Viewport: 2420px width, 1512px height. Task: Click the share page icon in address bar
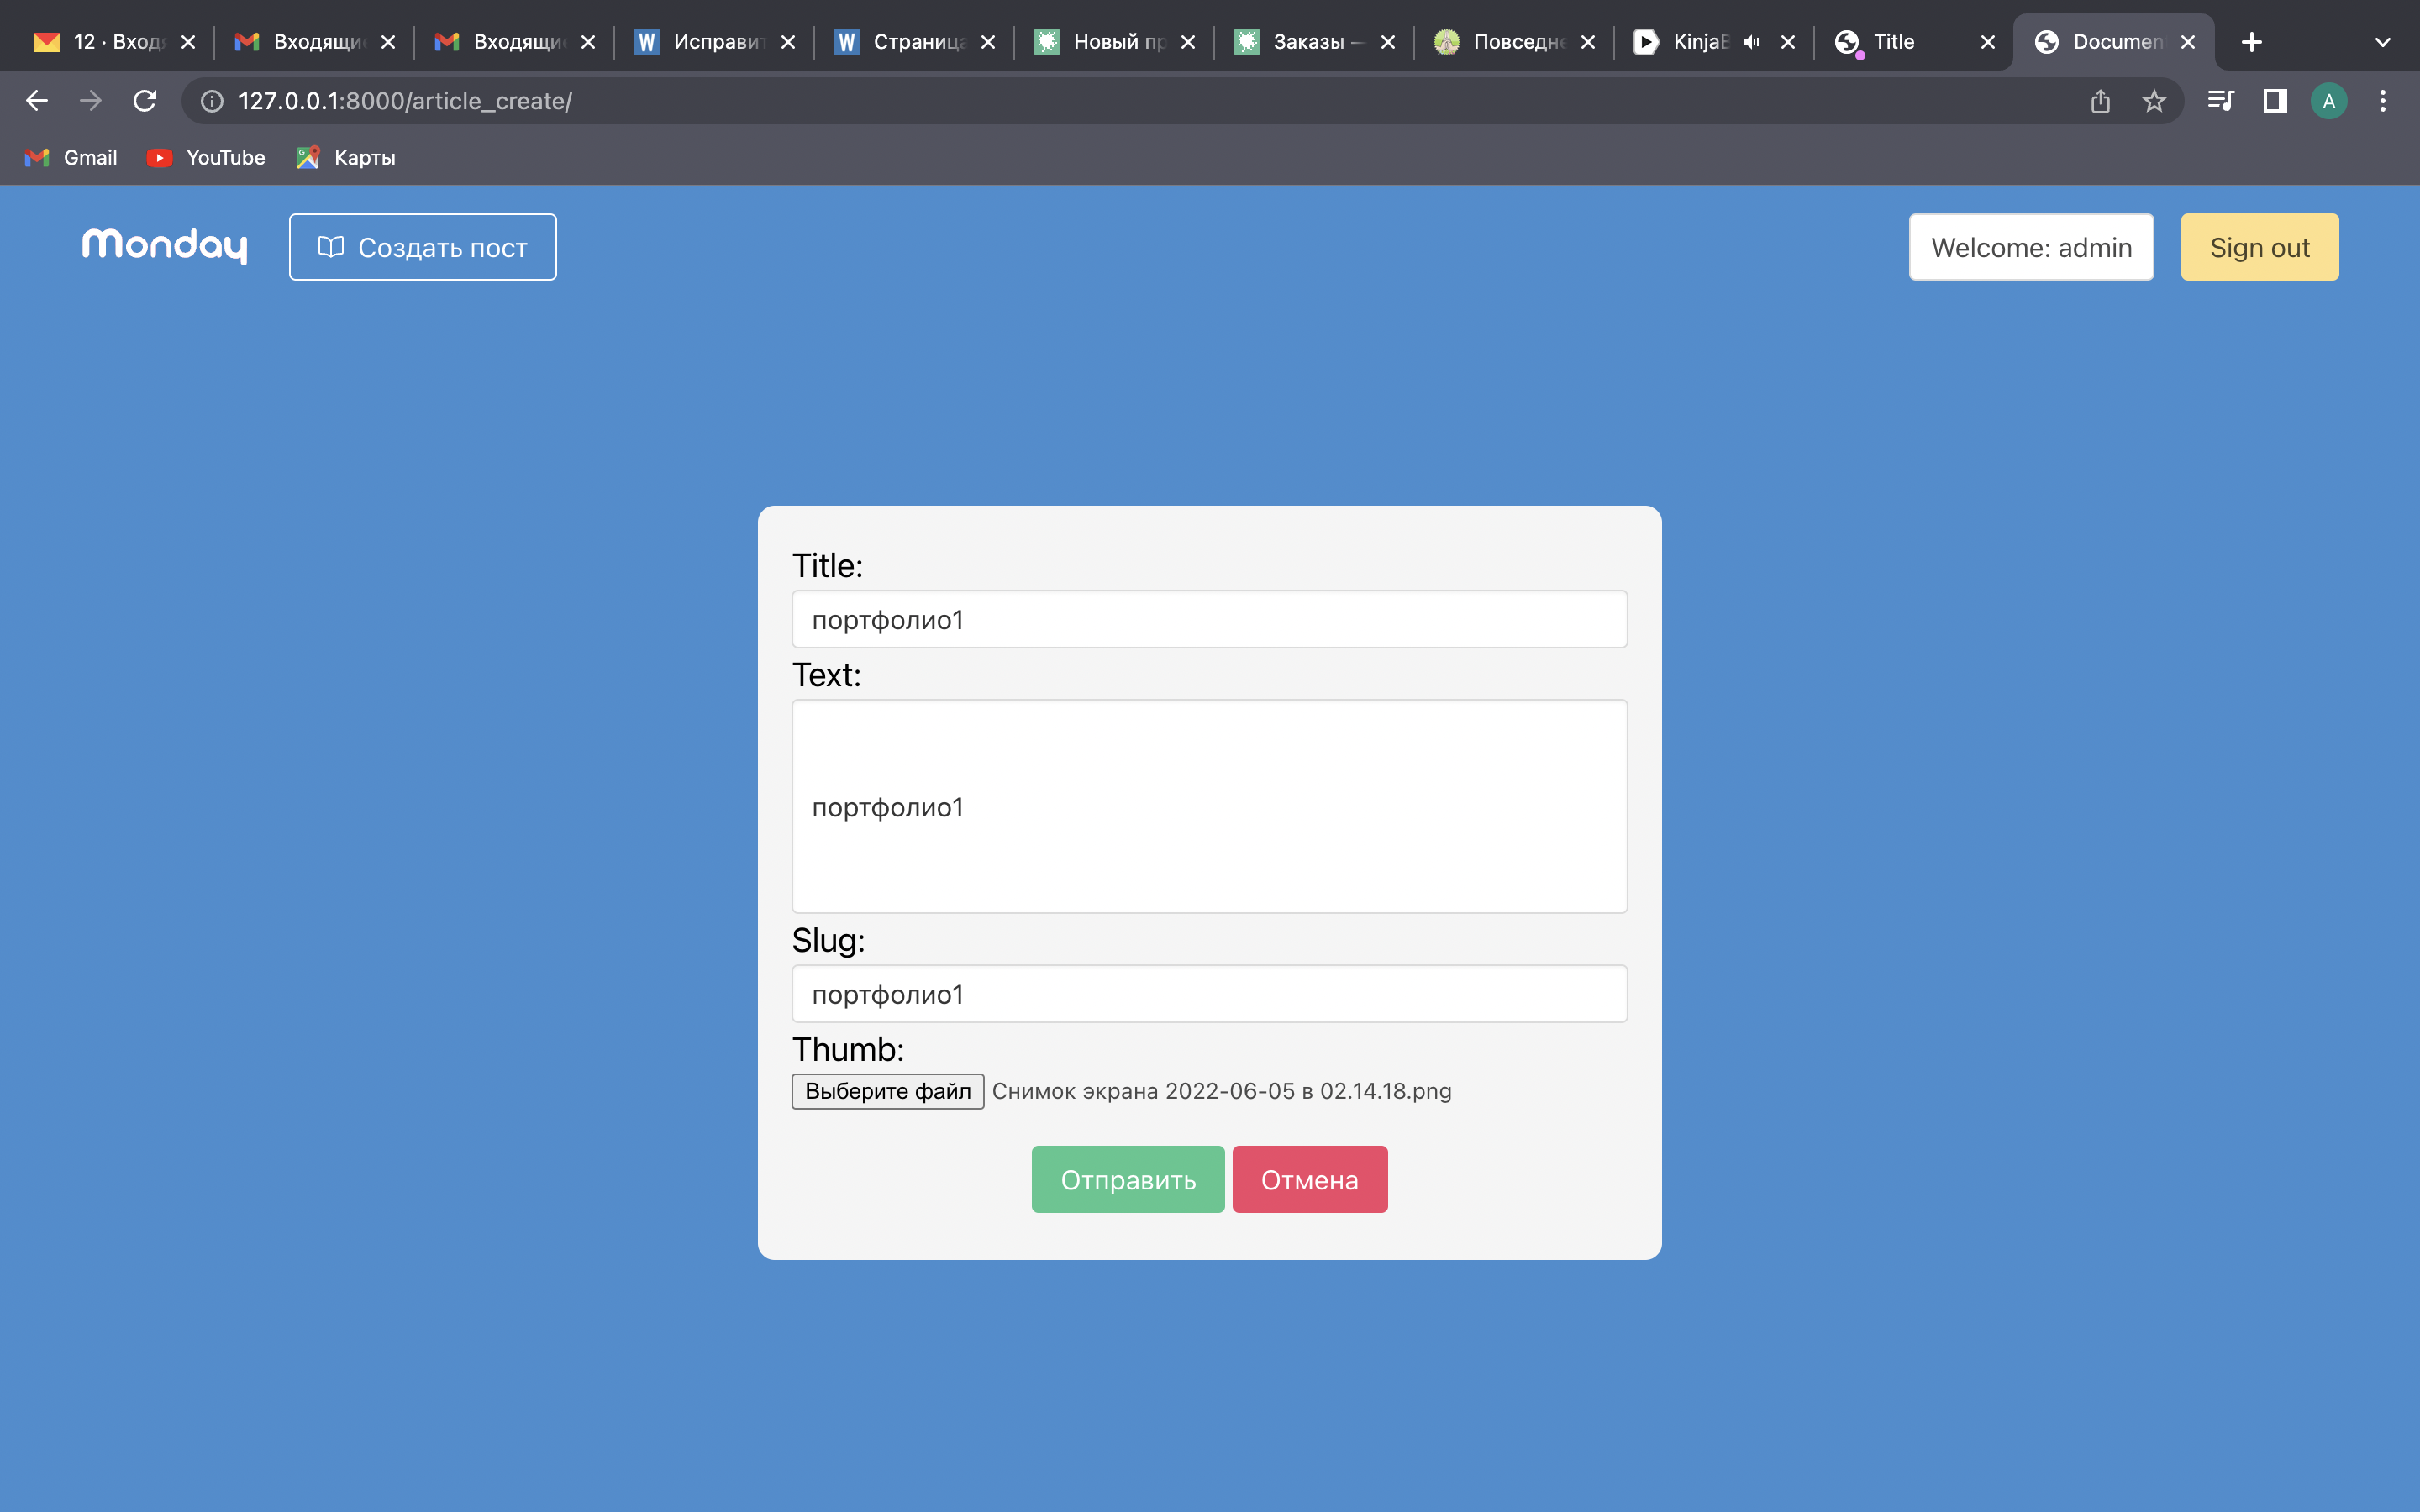tap(2100, 101)
